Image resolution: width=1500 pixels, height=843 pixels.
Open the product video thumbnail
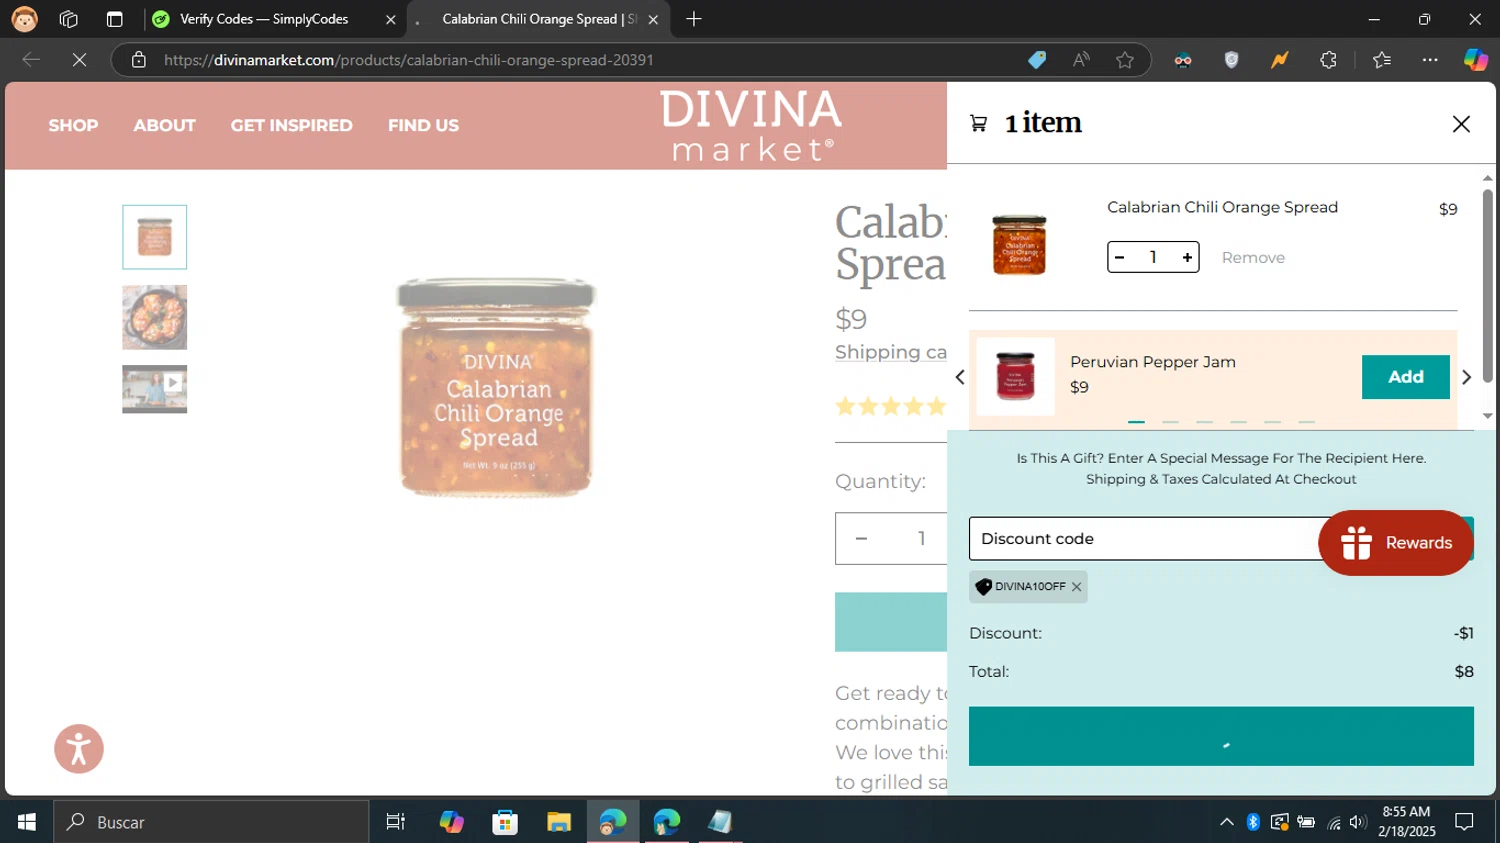coord(155,389)
